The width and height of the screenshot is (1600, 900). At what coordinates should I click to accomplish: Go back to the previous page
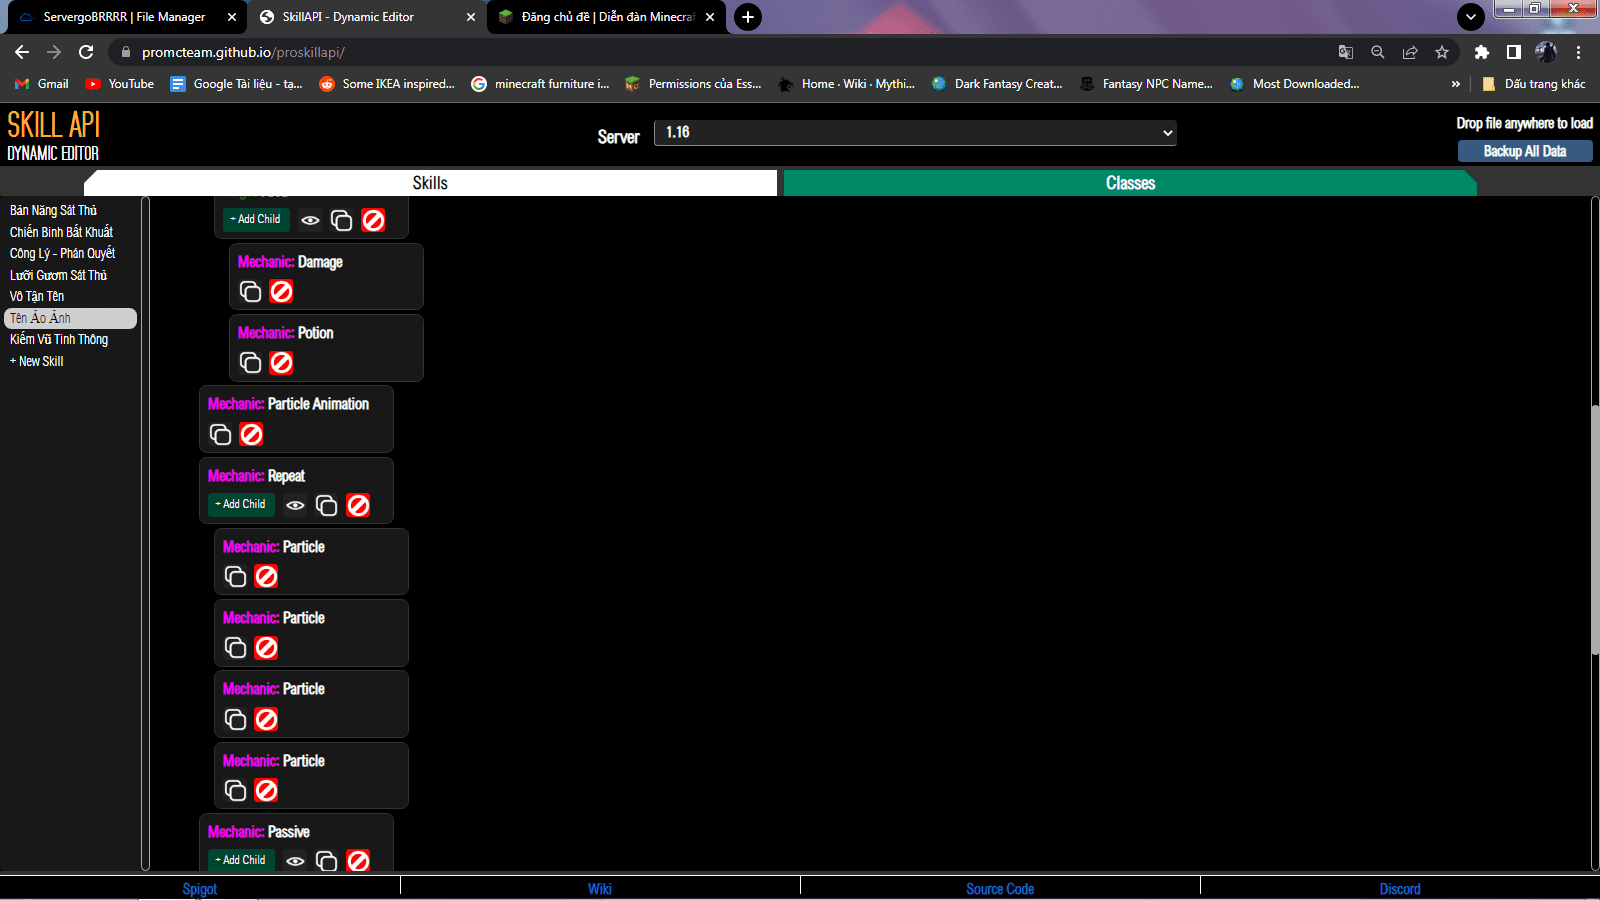pyautogui.click(x=22, y=52)
